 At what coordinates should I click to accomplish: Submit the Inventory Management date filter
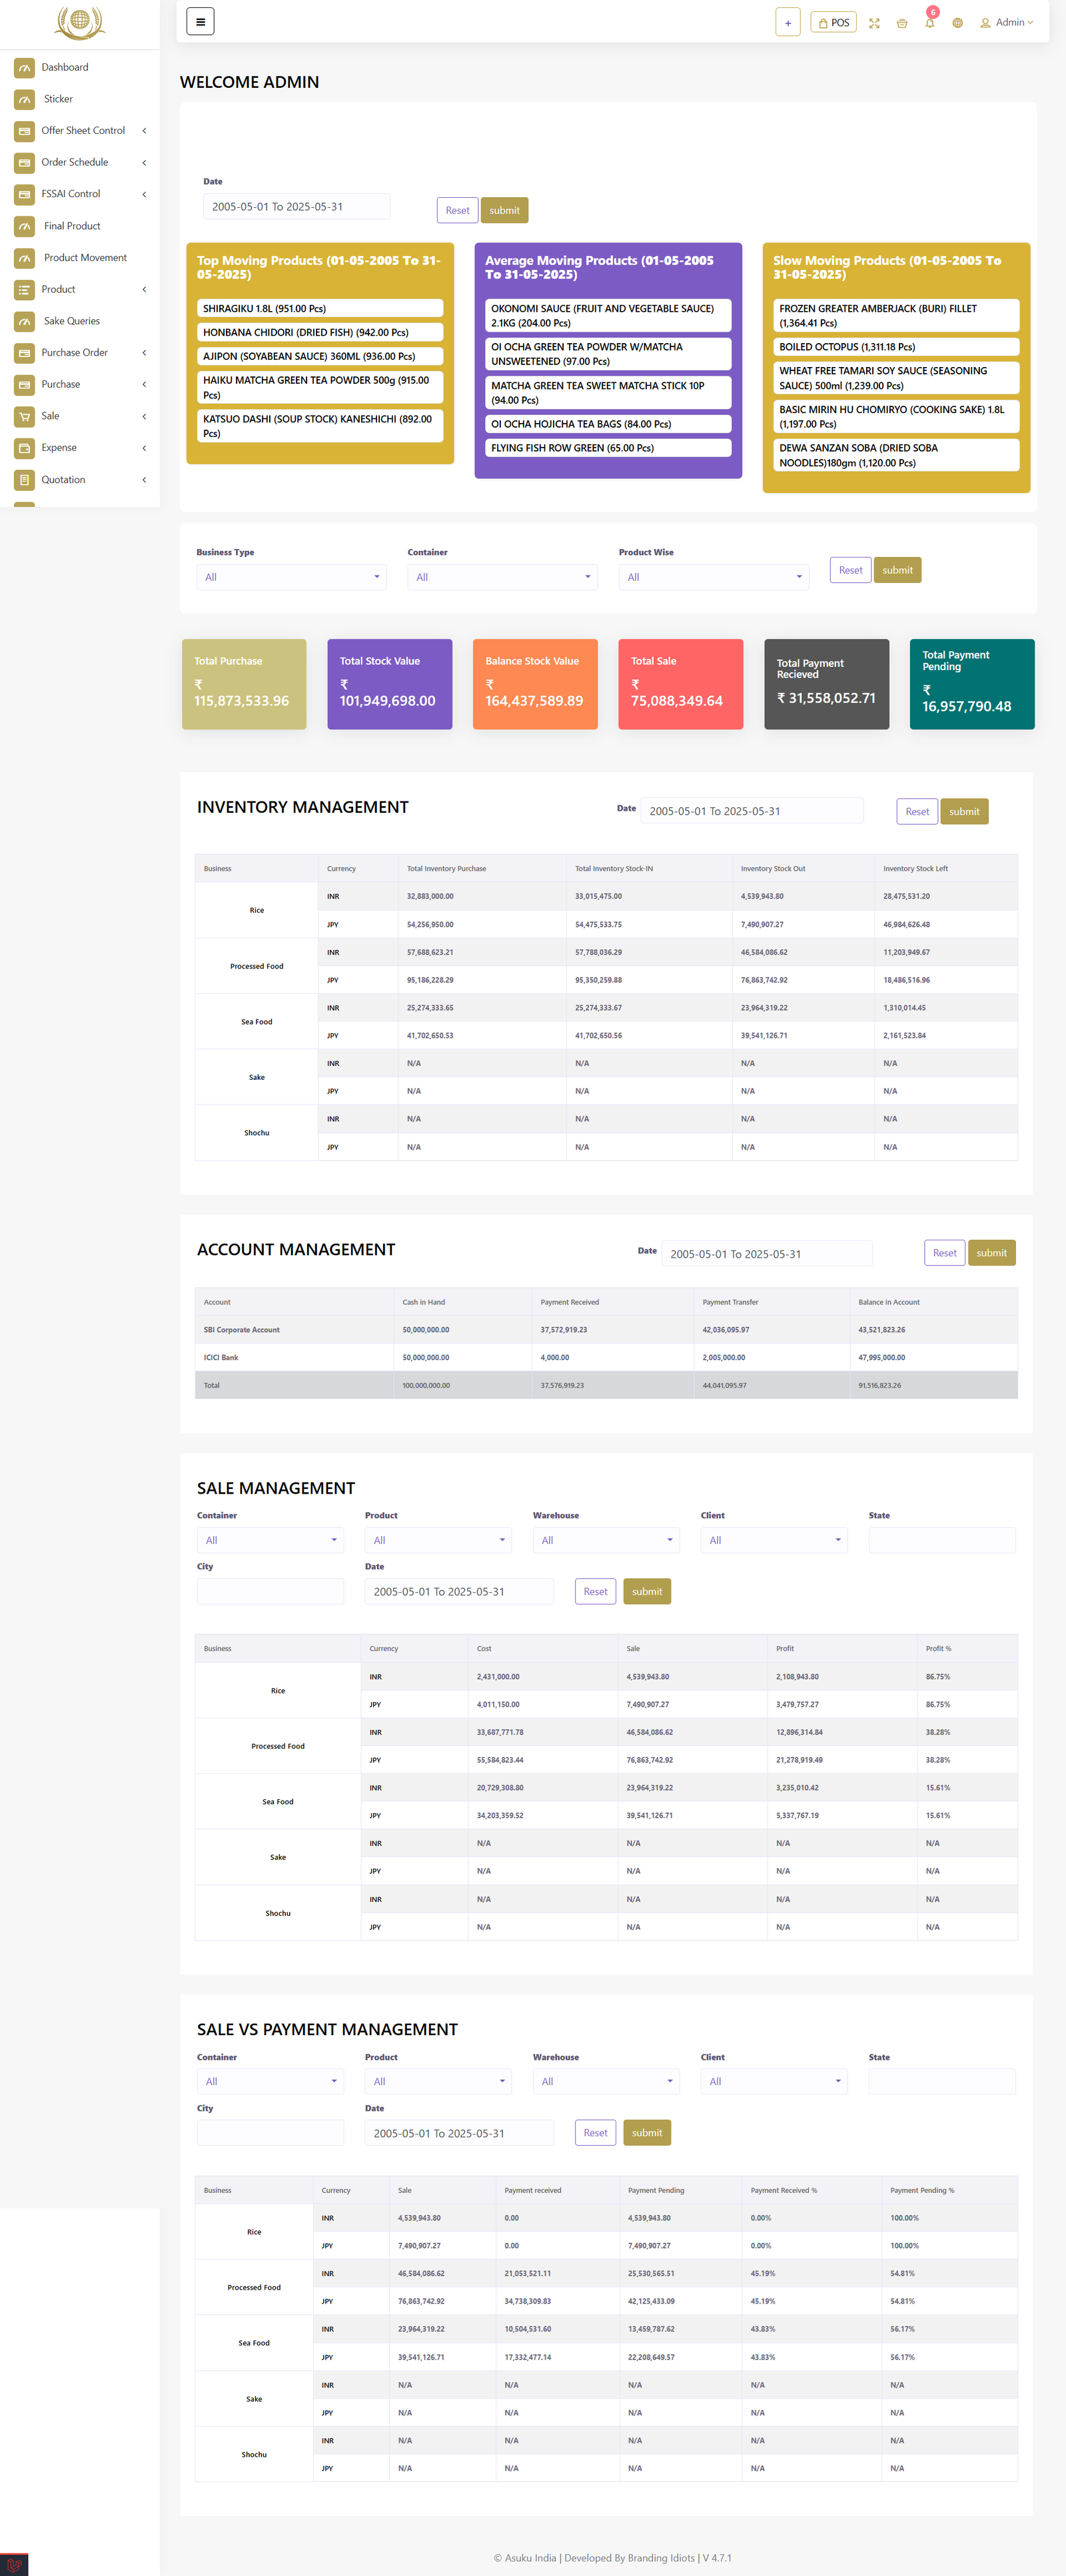click(963, 812)
